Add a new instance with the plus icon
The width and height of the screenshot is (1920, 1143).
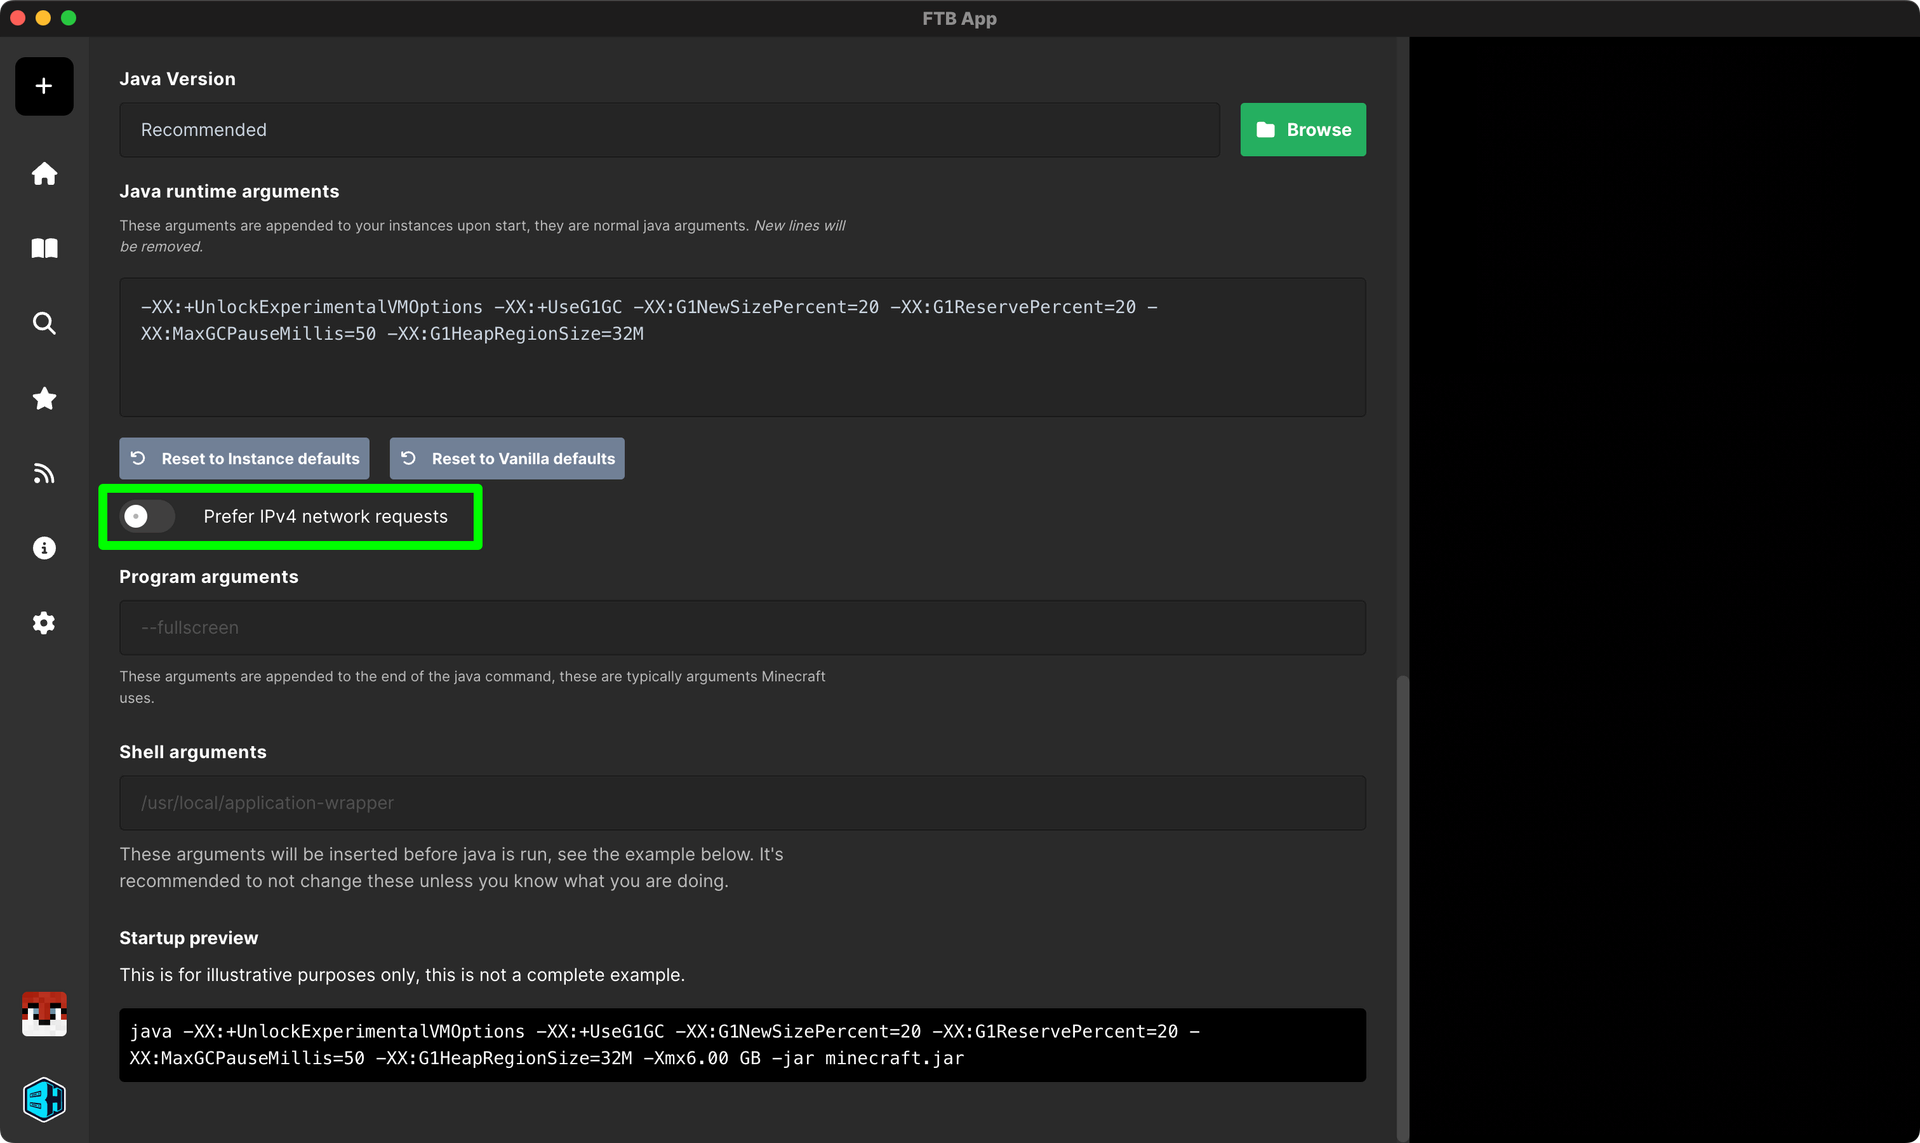(44, 86)
